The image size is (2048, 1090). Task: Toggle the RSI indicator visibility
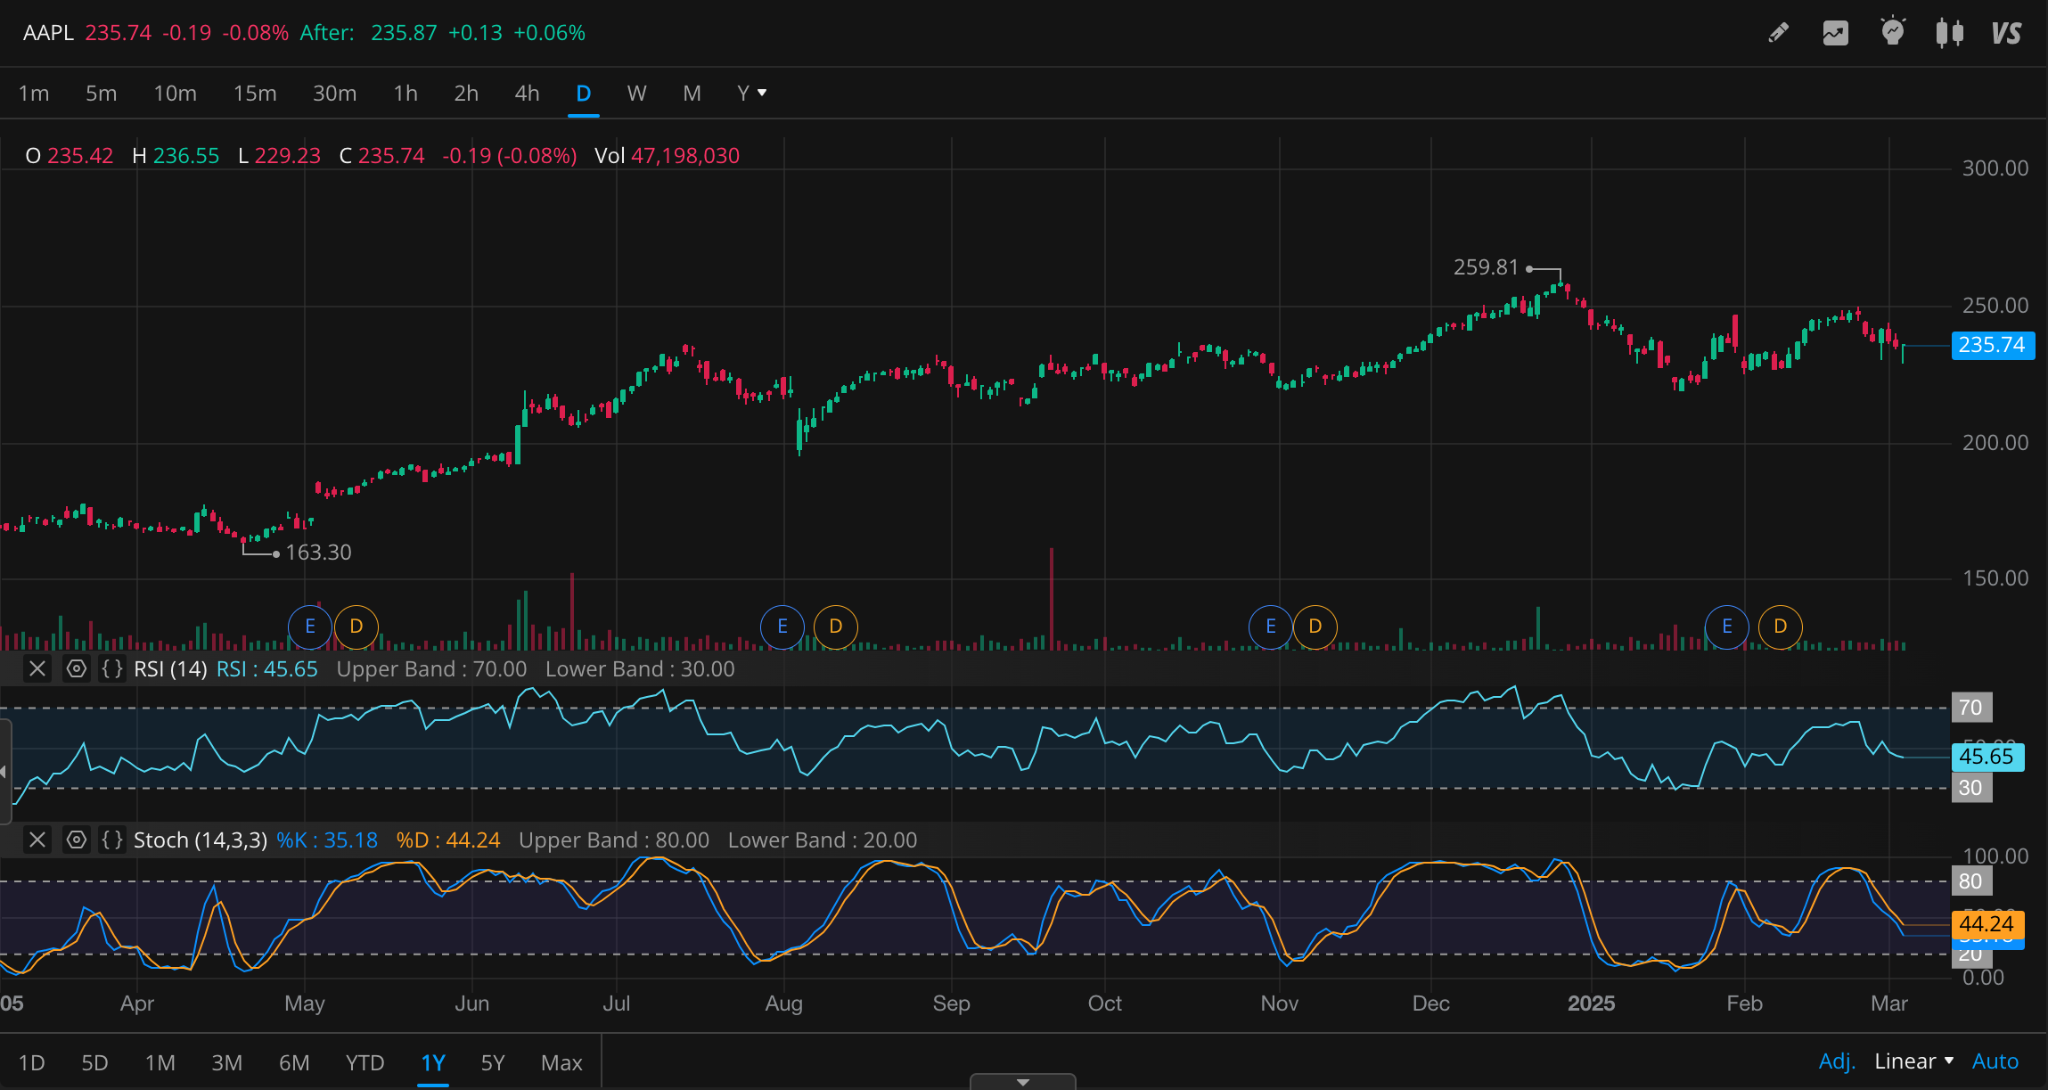[x=76, y=669]
